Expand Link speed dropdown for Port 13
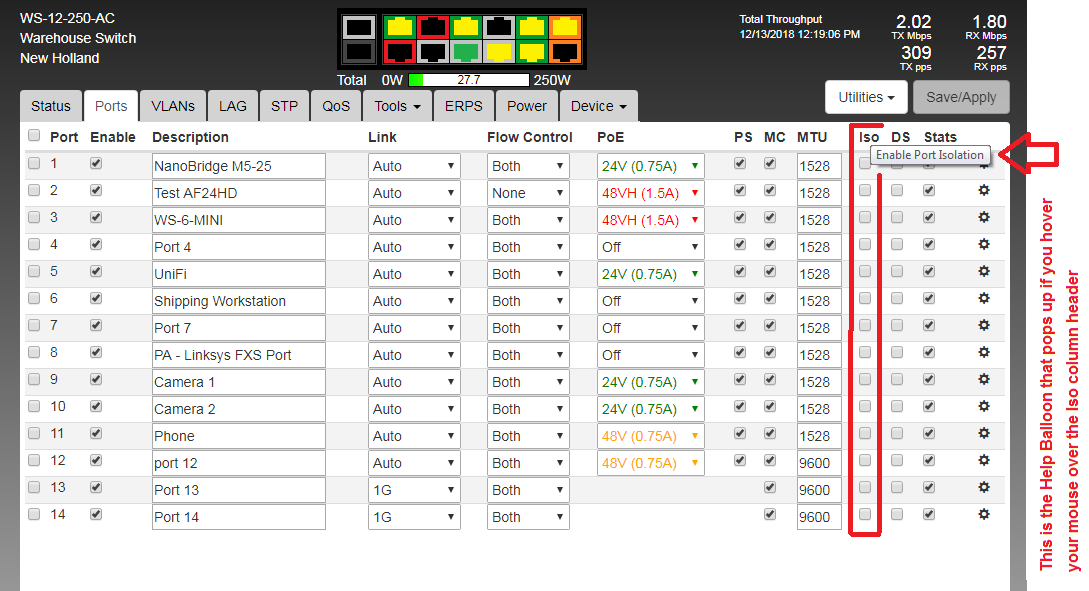This screenshot has width=1089, height=591. click(414, 490)
